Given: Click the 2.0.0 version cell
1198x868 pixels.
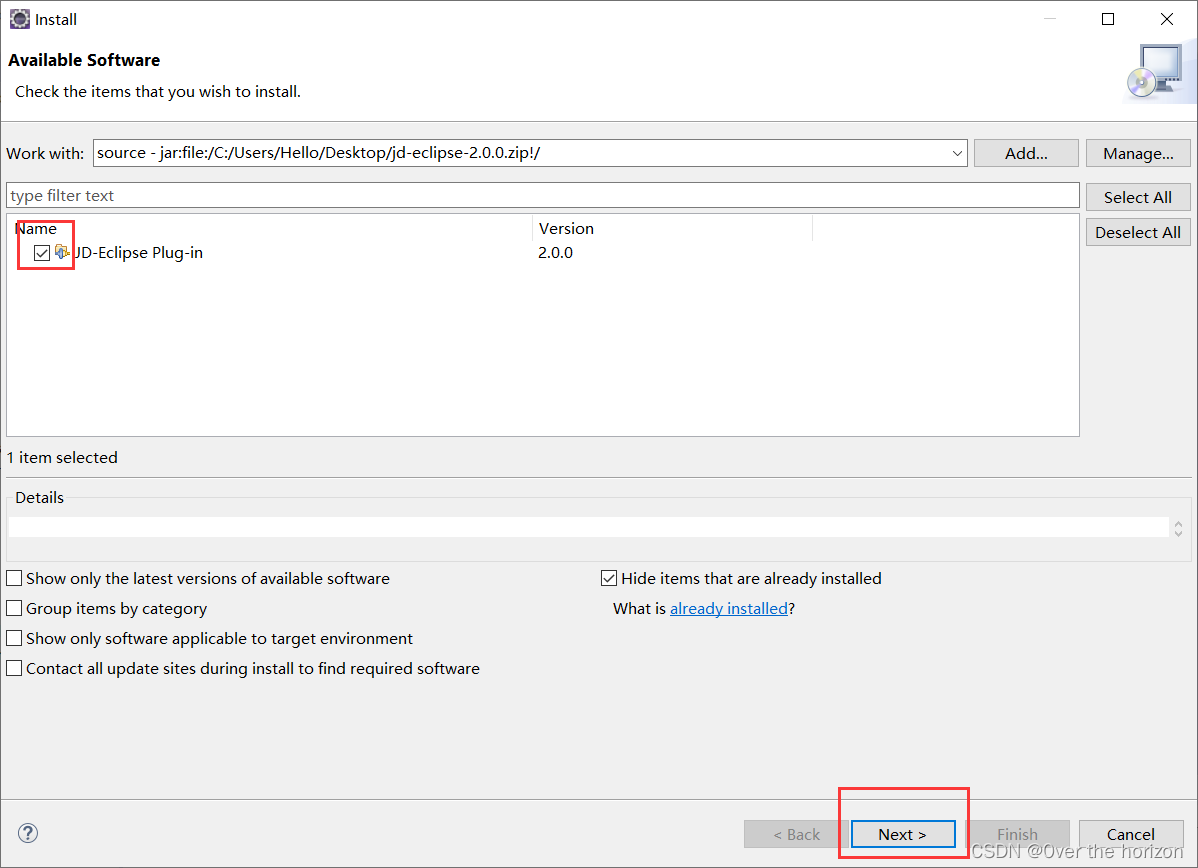Looking at the screenshot, I should (555, 253).
